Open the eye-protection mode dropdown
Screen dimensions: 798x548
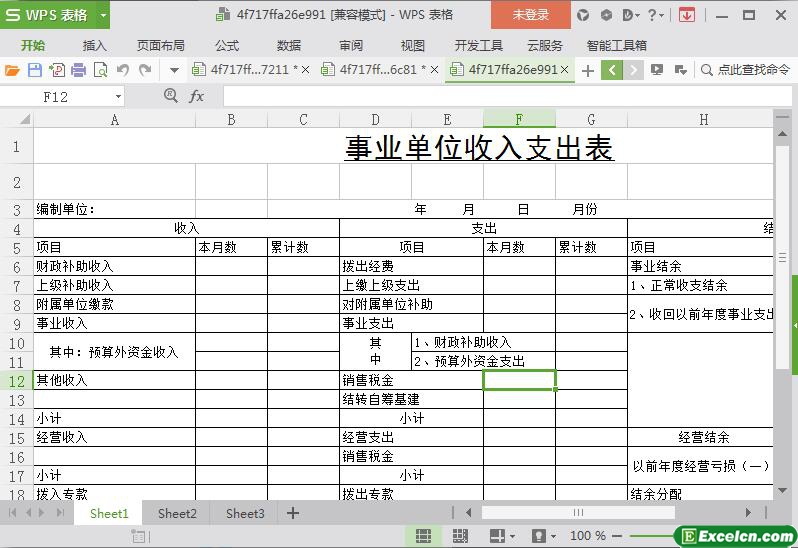point(545,536)
